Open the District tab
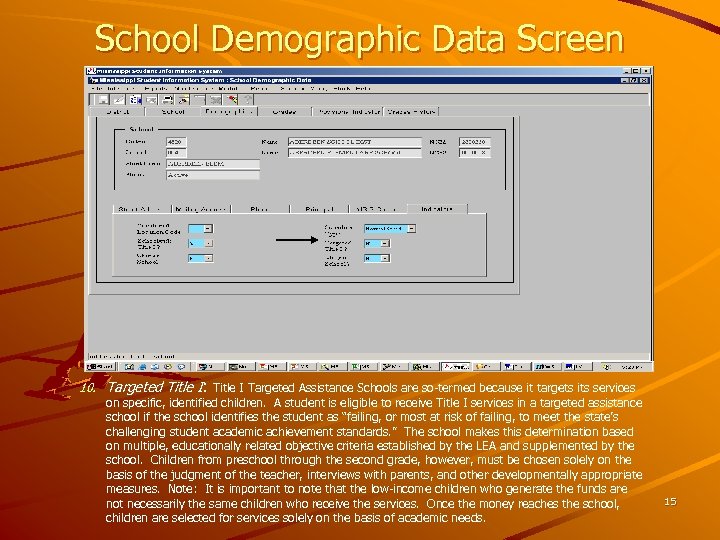 118,112
